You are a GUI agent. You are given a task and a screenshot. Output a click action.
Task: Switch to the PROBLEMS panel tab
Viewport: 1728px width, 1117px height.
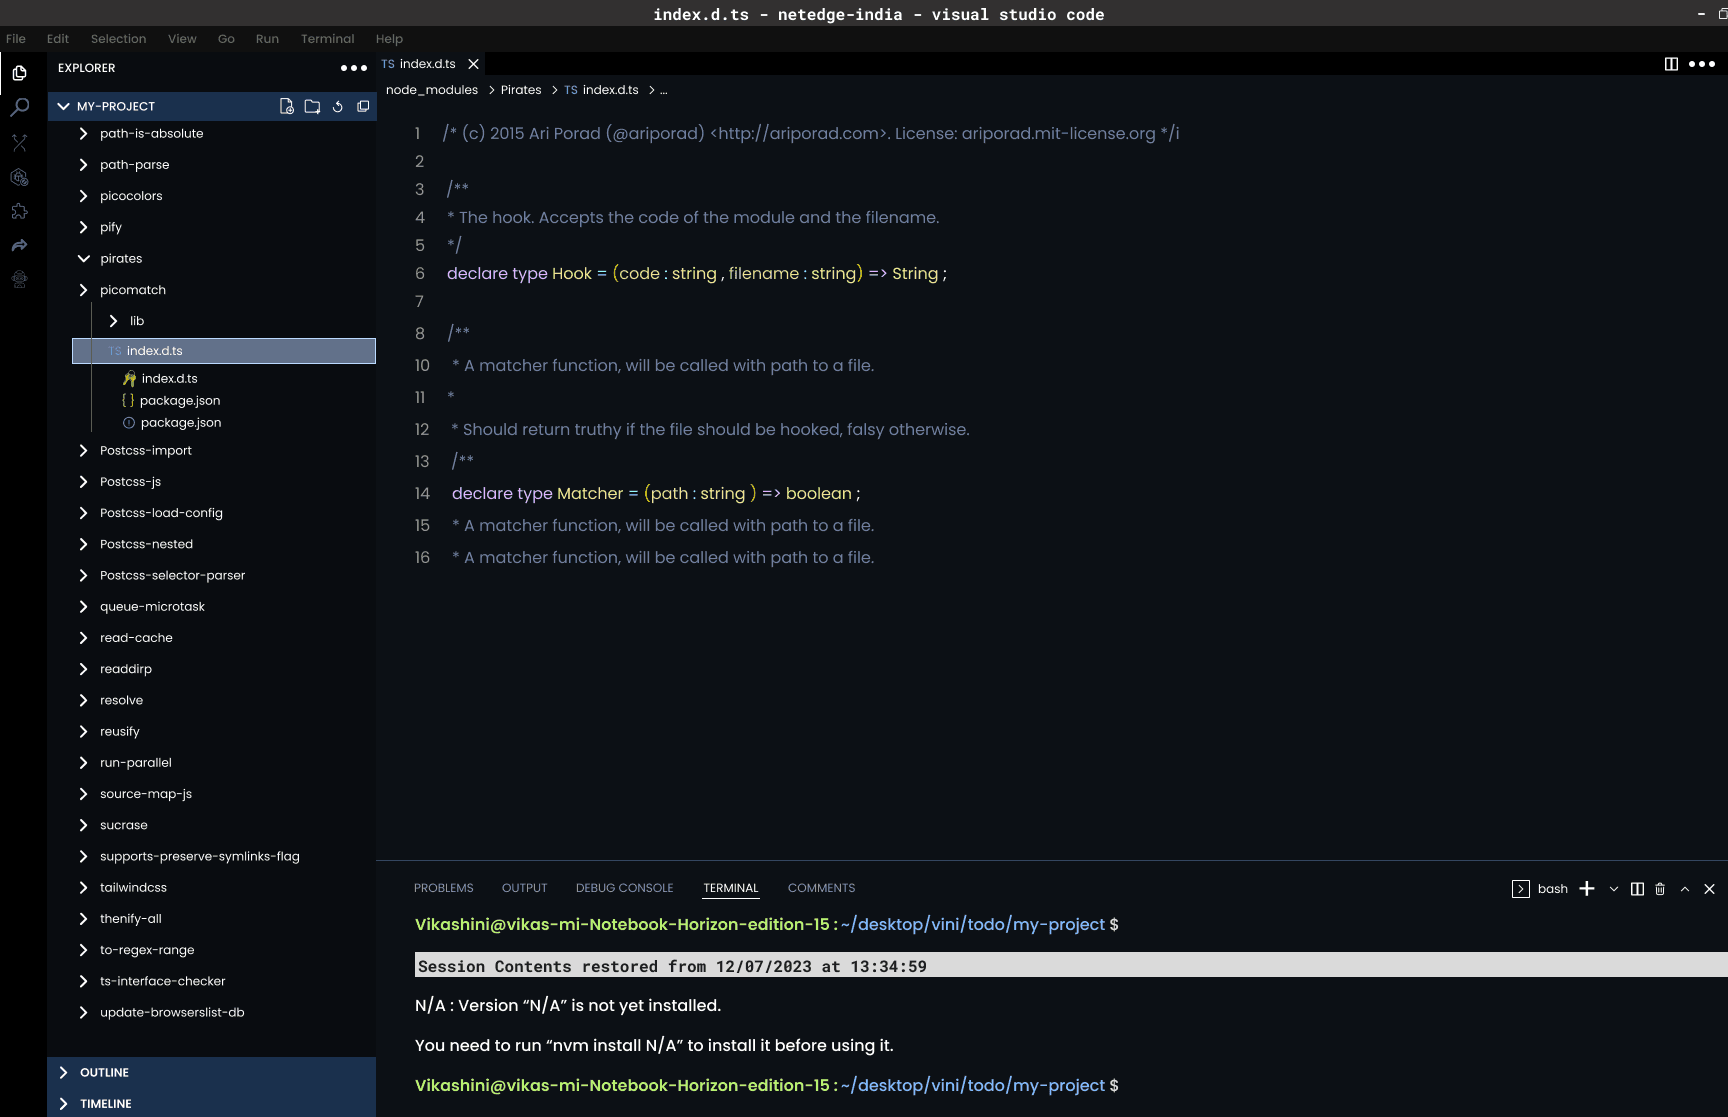443,888
